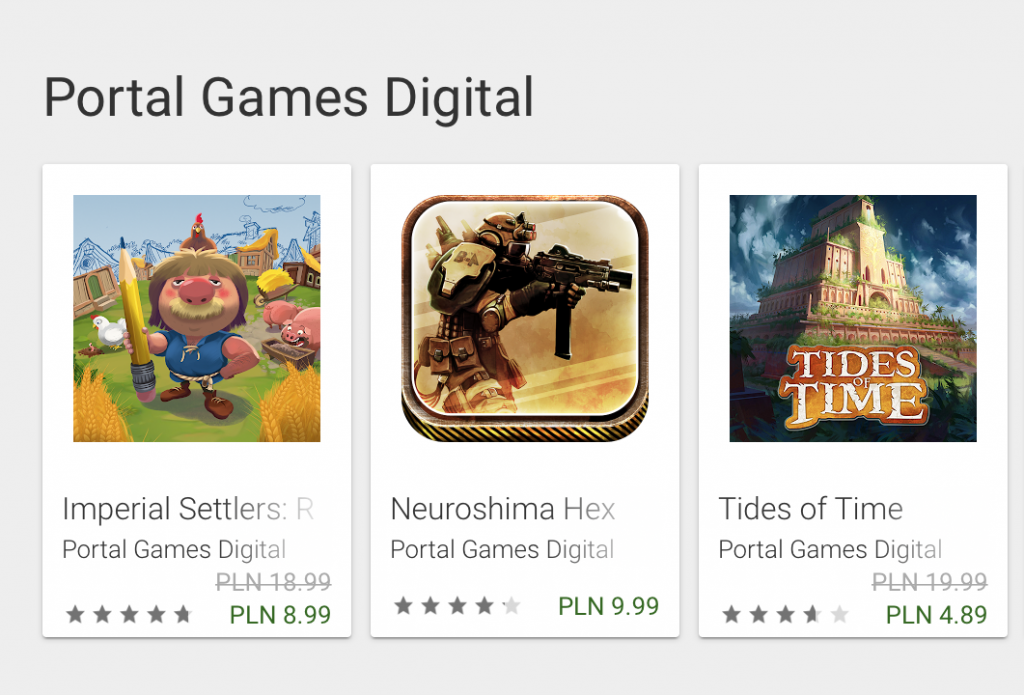Click the Imperial Settlers title text
Screen dimensions: 1024x695
[x=188, y=509]
